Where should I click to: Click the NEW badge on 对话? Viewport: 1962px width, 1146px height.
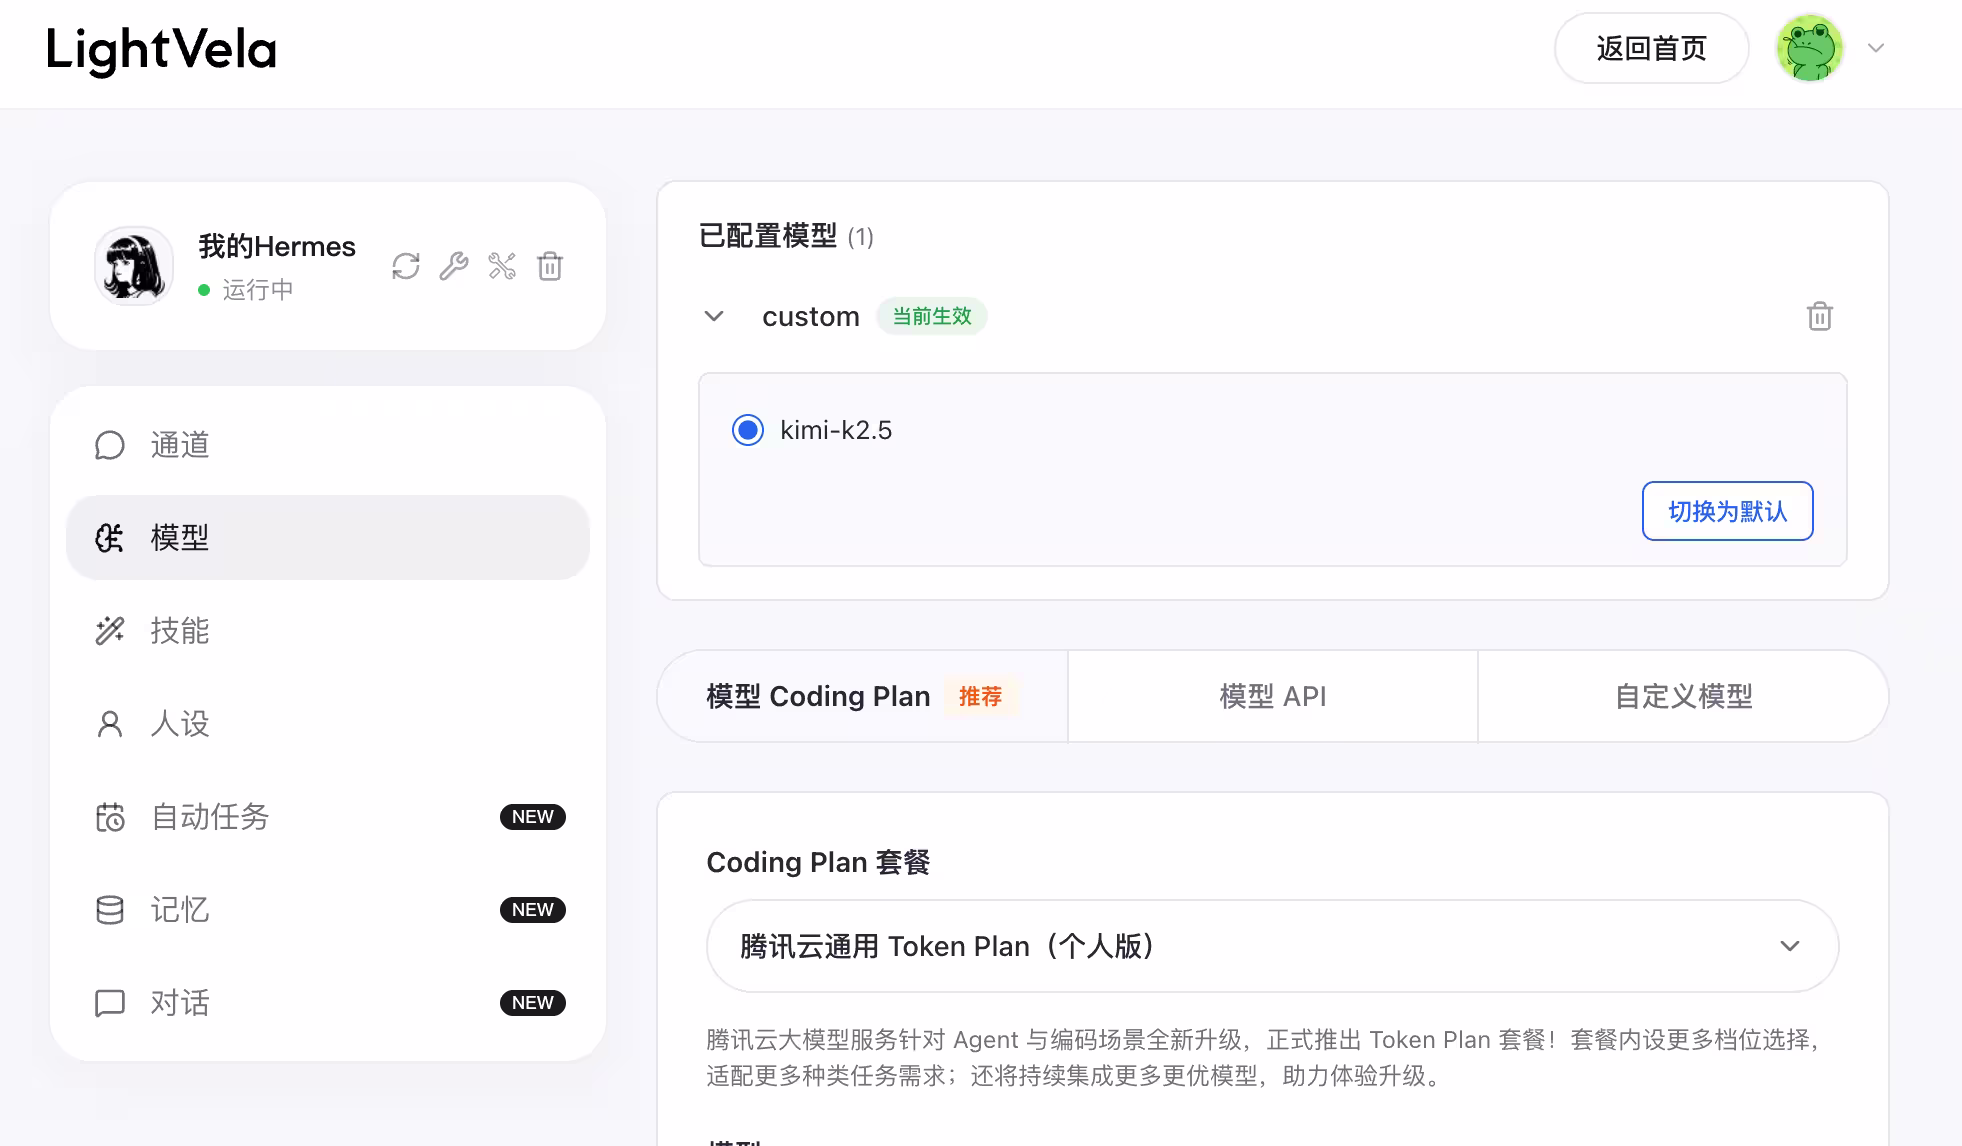pos(533,1003)
